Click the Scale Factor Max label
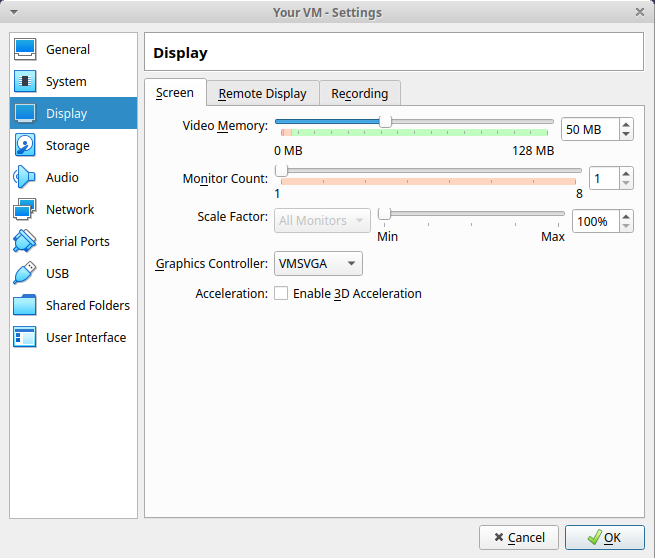The image size is (655, 558). 553,237
